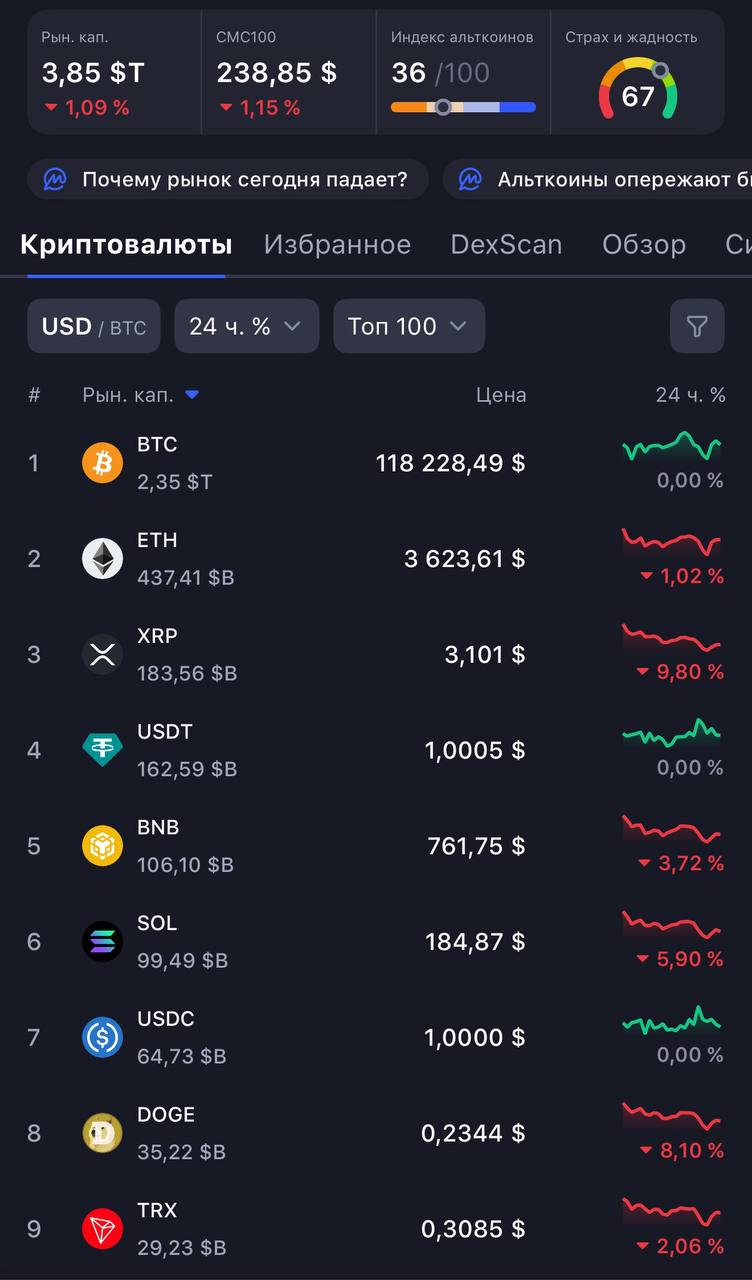Switch to the DexScan tab
Viewport: 752px width, 1280px height.
506,245
